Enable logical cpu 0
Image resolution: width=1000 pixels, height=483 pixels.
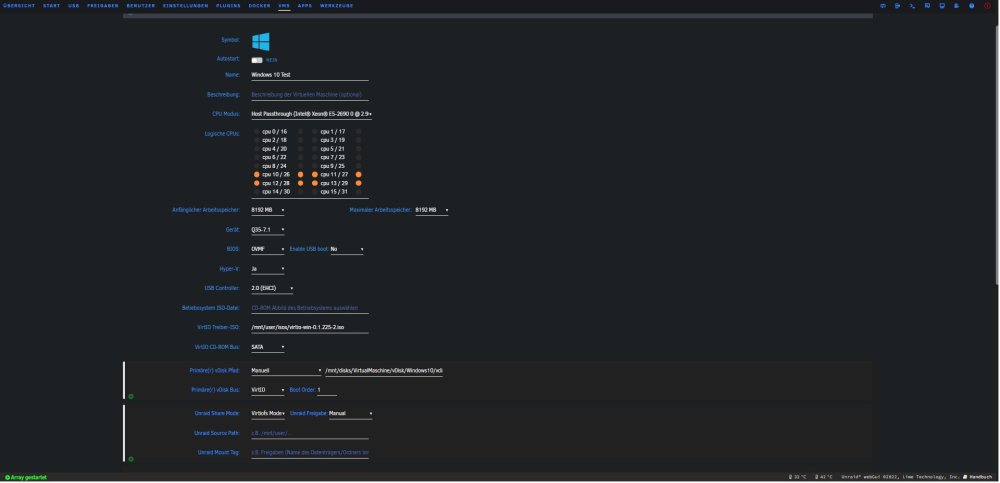click(256, 131)
